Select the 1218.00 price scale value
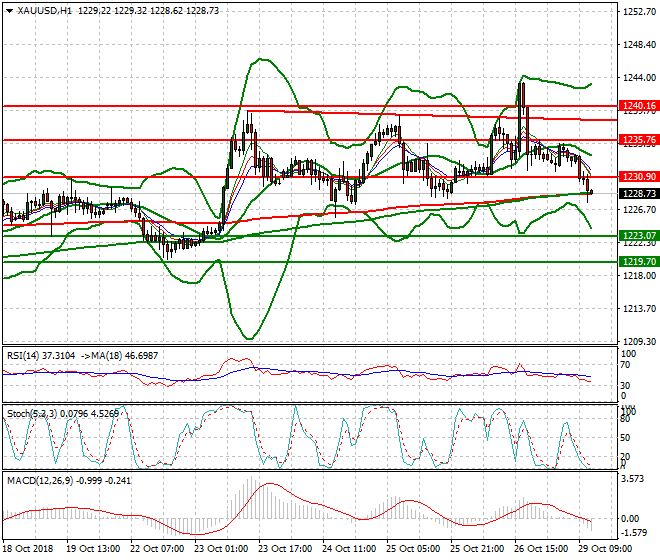Viewport: 660px width, 560px height. [x=639, y=276]
